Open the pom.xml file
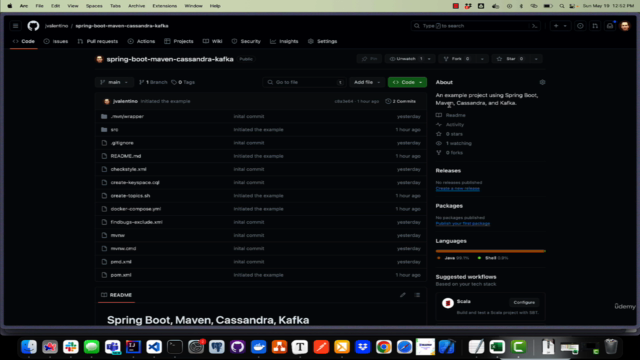This screenshot has width=640, height=360. tap(121, 275)
